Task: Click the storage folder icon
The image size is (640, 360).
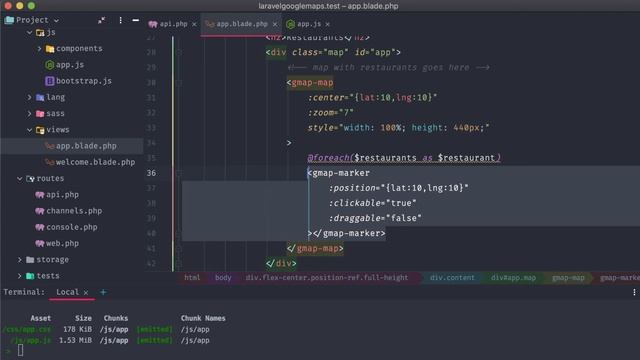Action: tap(30, 260)
